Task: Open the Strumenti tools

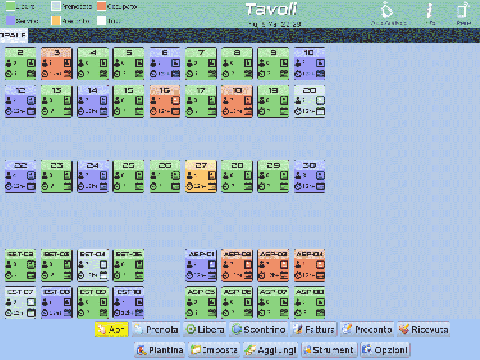Action: click(x=329, y=350)
